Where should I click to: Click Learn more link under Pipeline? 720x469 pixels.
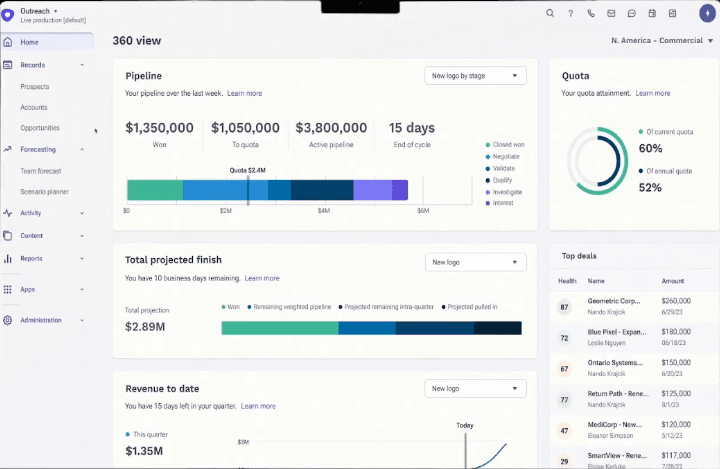pos(245,93)
